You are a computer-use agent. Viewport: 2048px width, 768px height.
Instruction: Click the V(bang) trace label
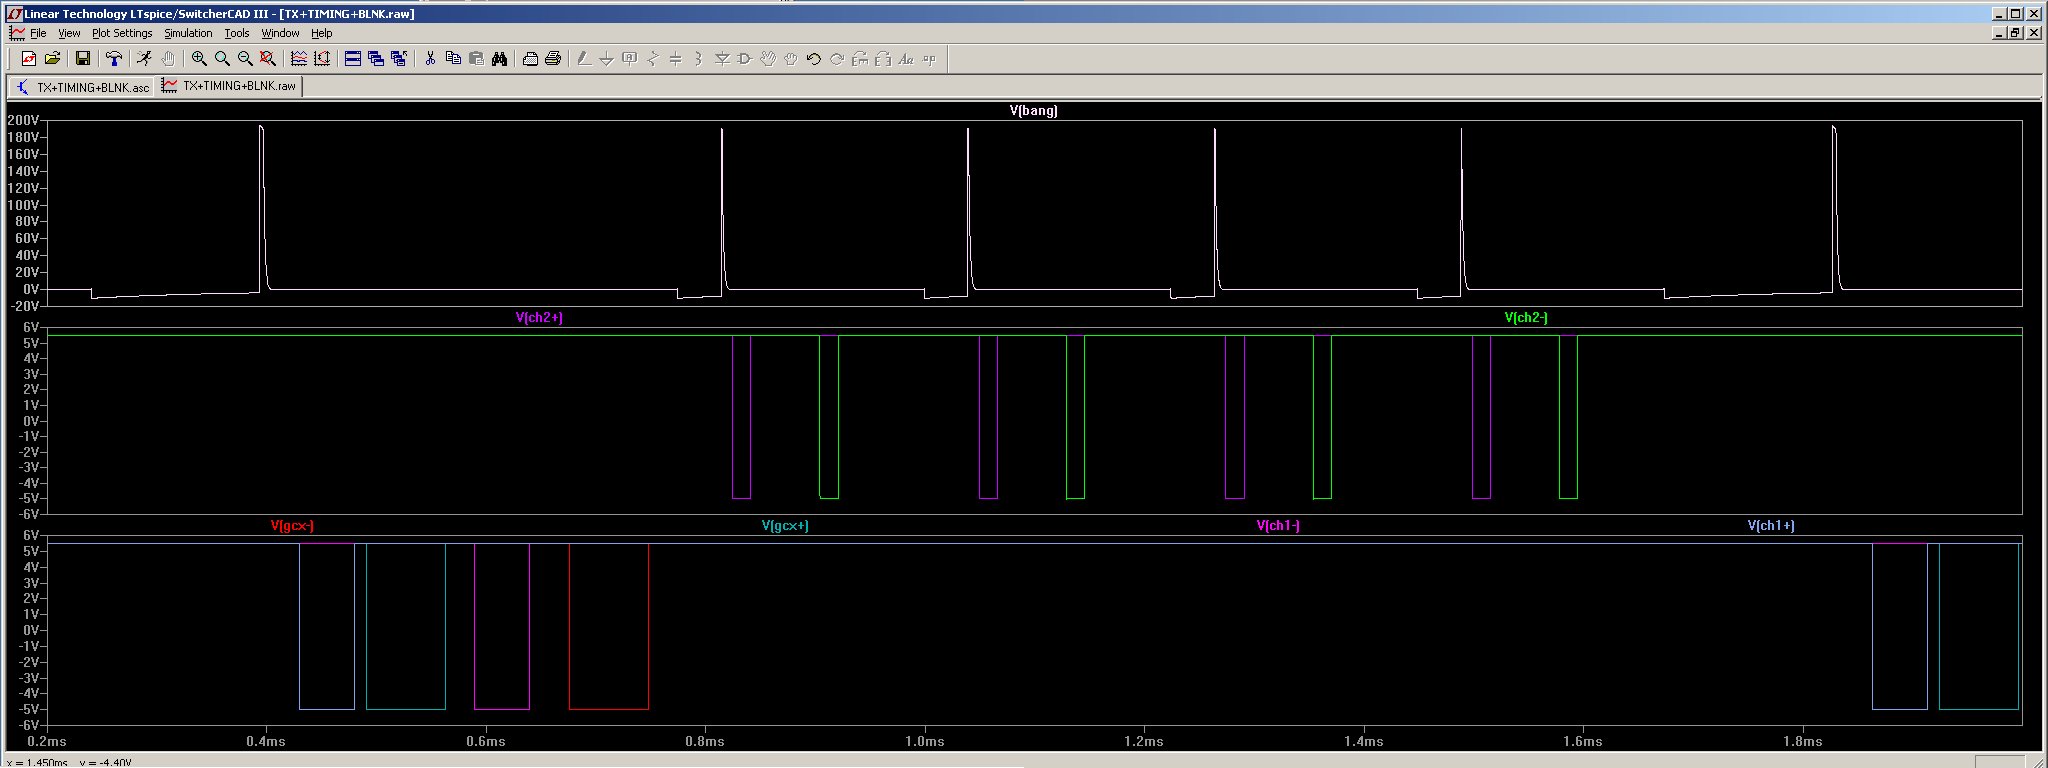(1033, 111)
